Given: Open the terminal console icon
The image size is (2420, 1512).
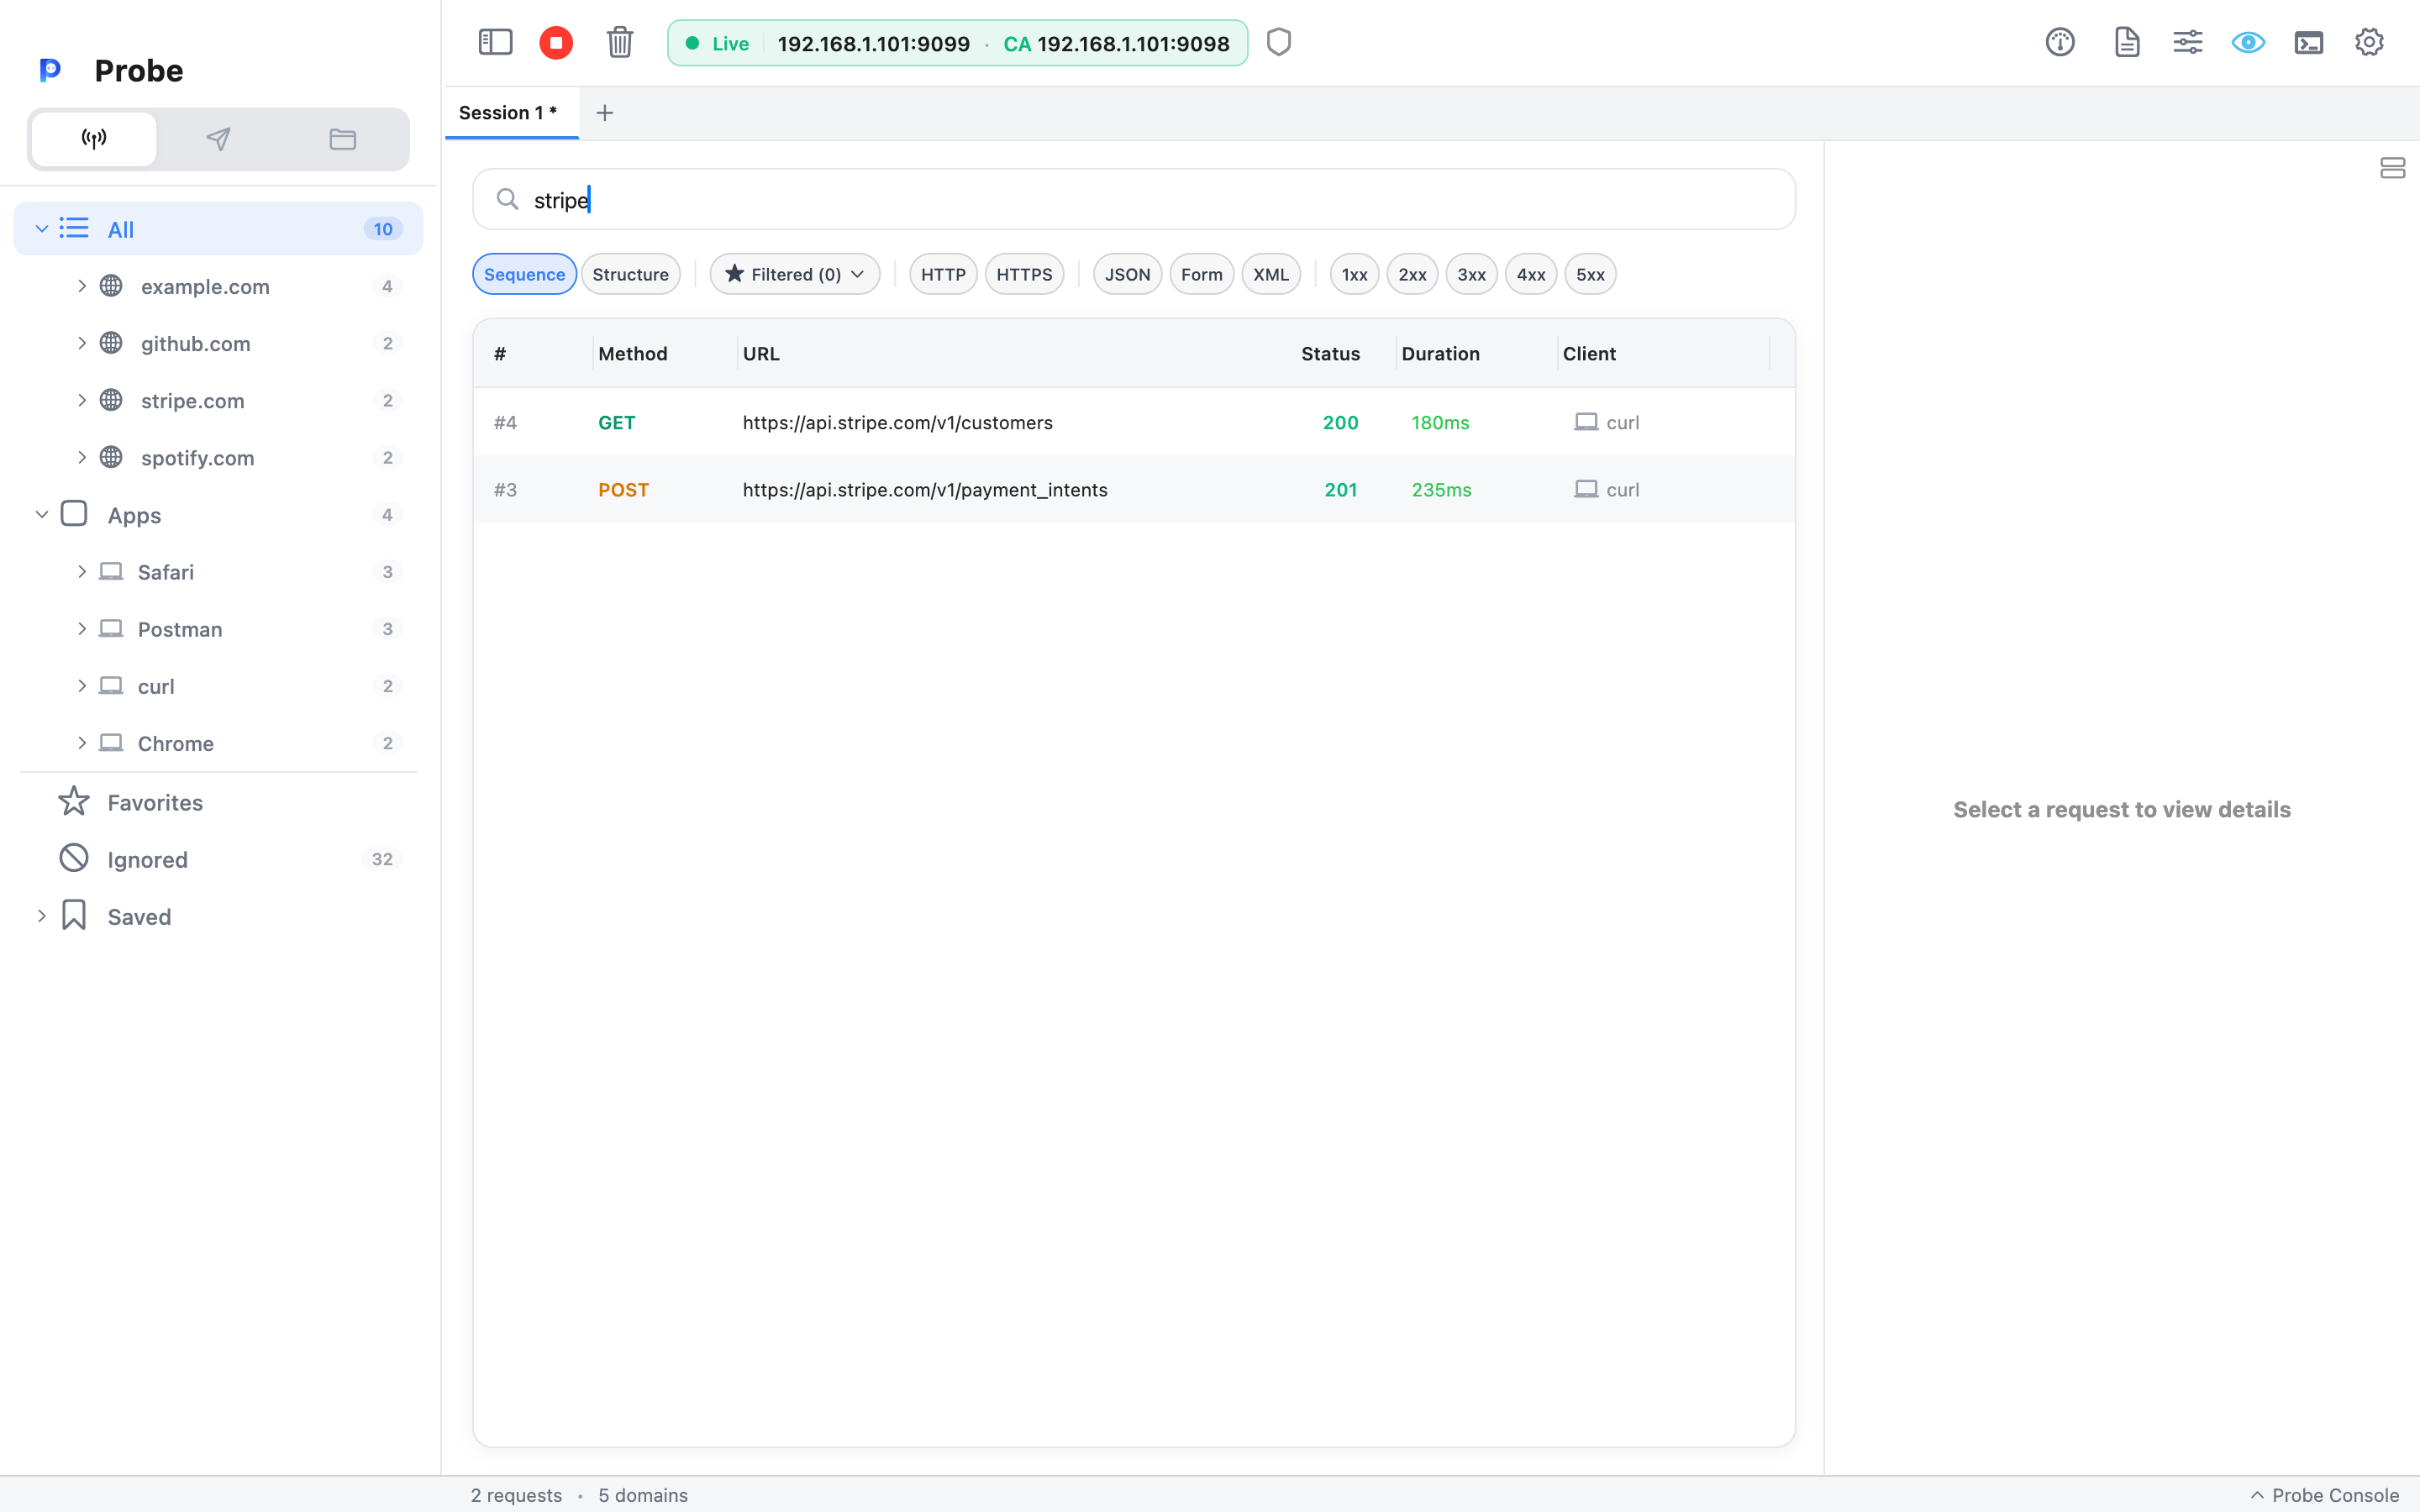Looking at the screenshot, I should (x=2309, y=42).
